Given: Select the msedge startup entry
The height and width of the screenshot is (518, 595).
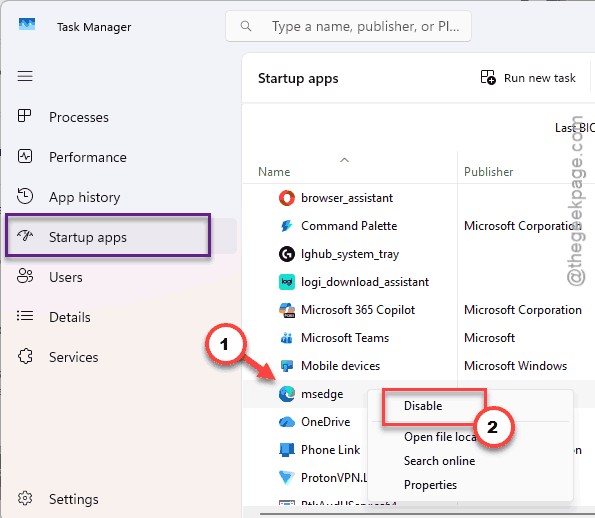Looking at the screenshot, I should (x=322, y=394).
